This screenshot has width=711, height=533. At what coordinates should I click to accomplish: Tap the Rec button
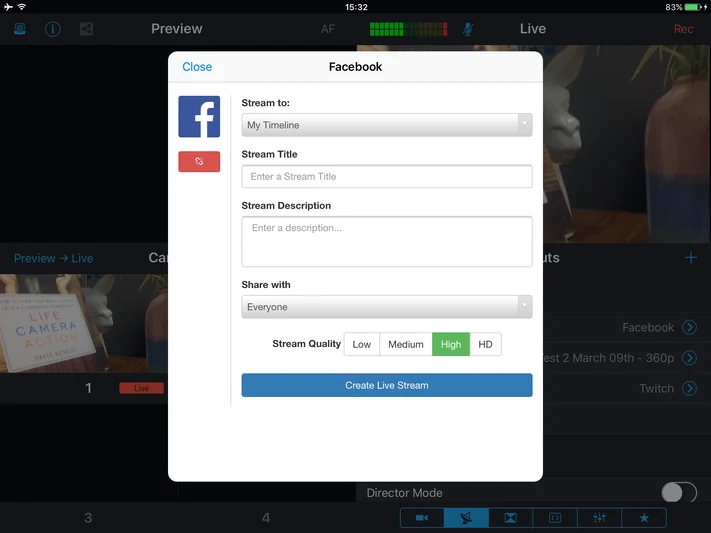(683, 29)
